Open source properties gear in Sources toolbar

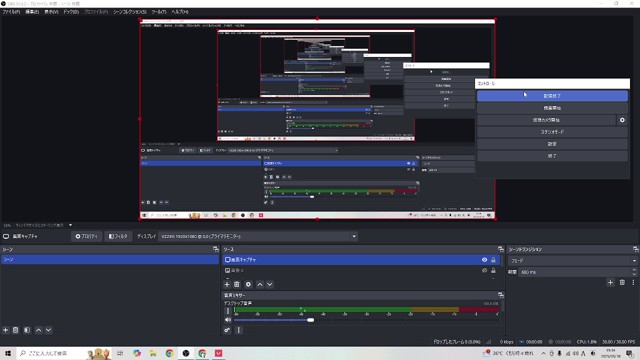pos(248,284)
